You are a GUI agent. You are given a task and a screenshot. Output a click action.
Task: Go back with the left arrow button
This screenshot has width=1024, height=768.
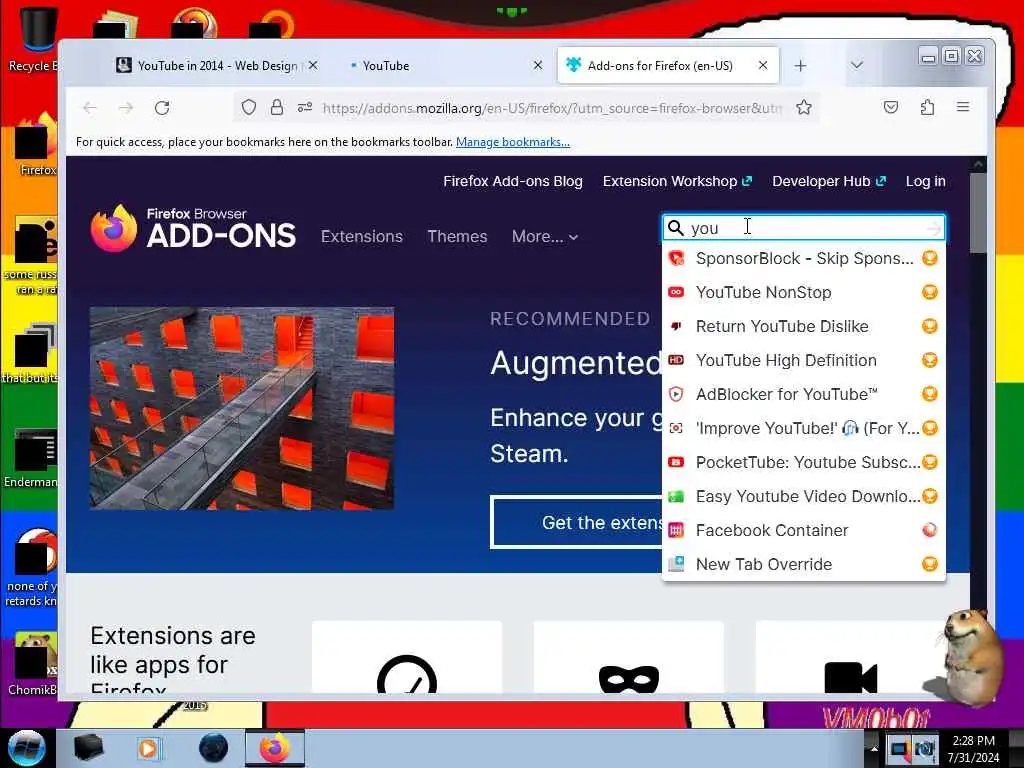click(x=89, y=108)
